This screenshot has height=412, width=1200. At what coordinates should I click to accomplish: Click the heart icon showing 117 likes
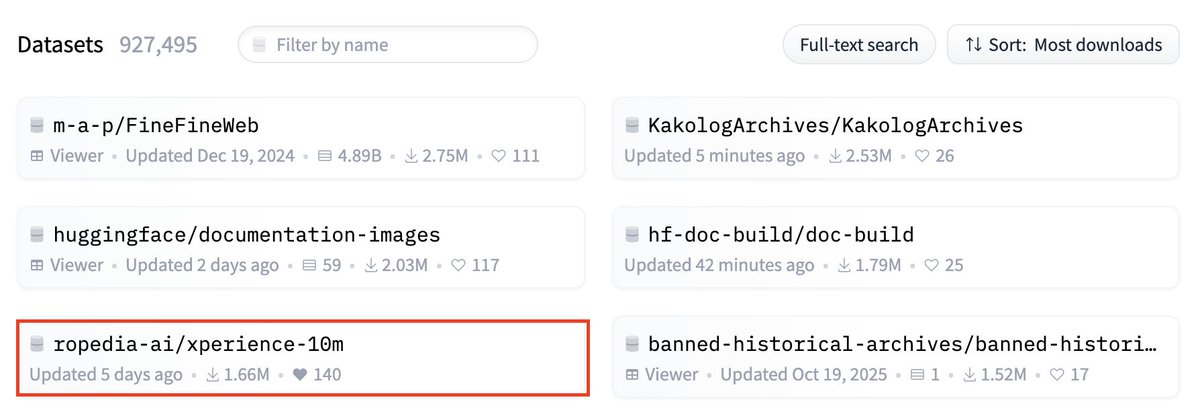tap(459, 266)
